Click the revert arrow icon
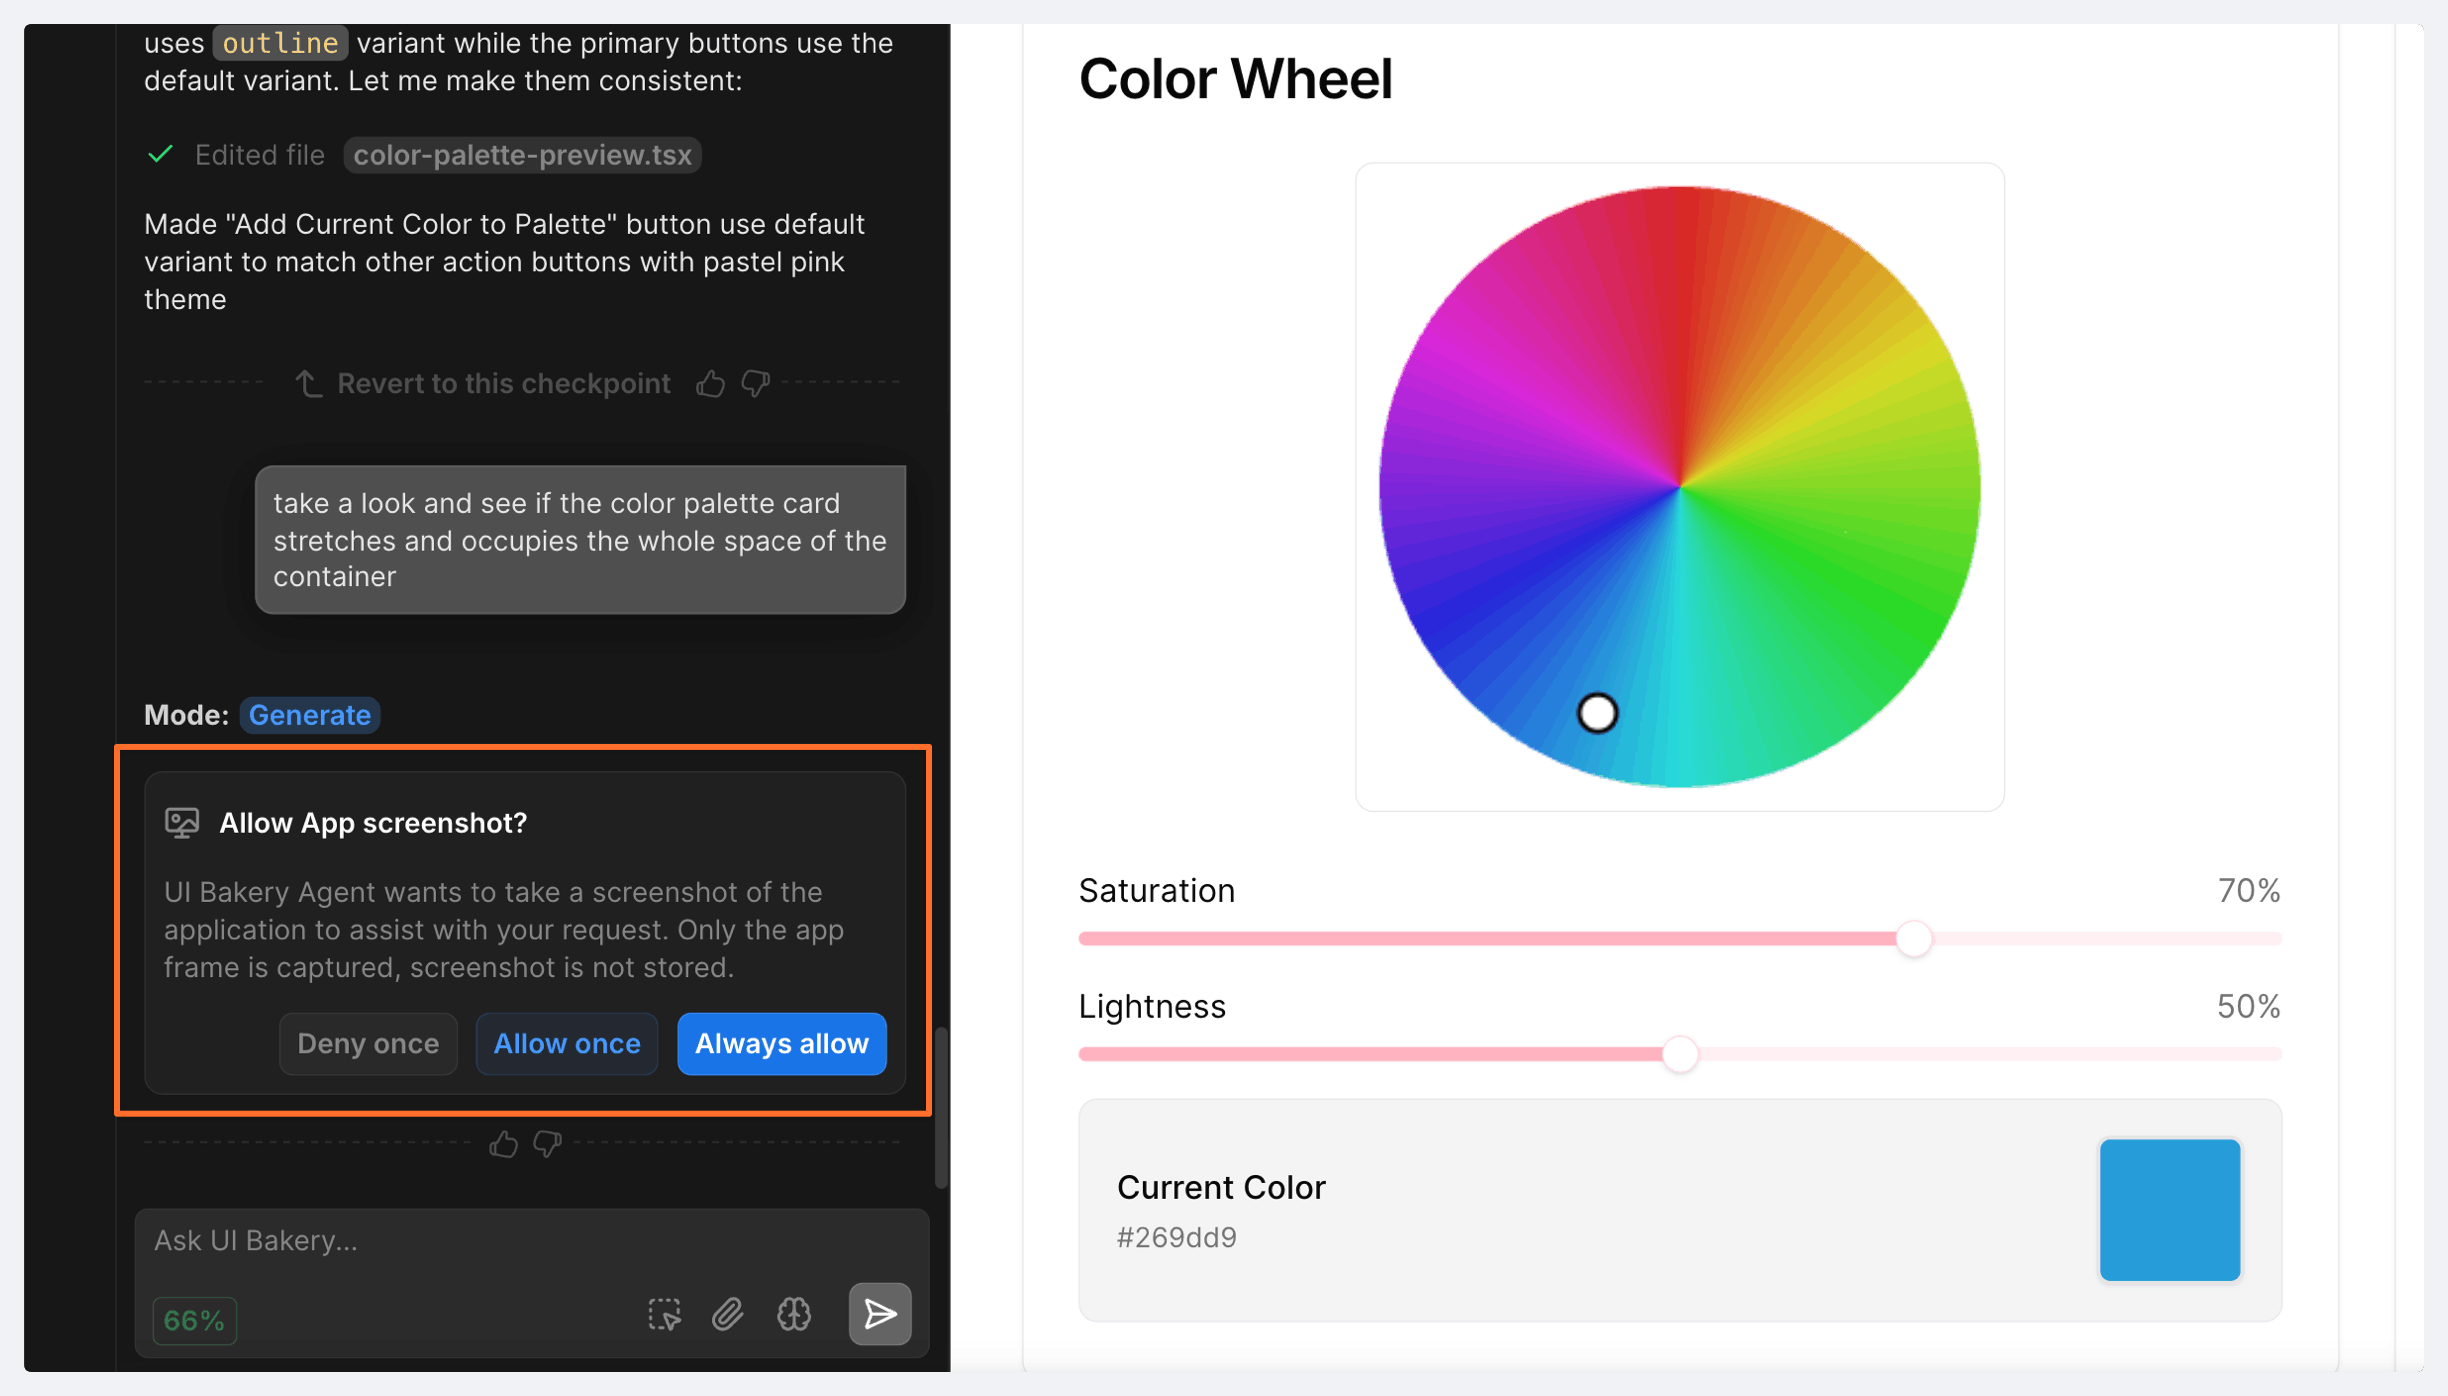The image size is (2448, 1396). (x=308, y=384)
